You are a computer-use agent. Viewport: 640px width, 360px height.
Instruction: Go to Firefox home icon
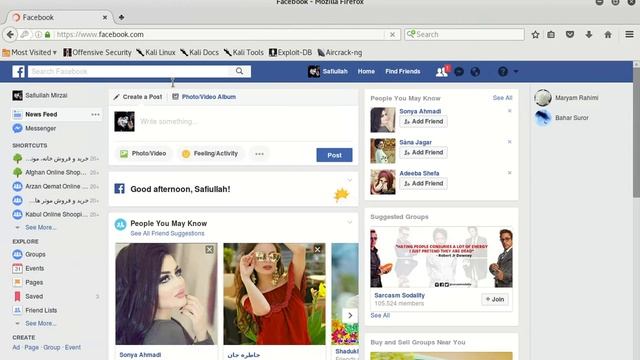608,35
